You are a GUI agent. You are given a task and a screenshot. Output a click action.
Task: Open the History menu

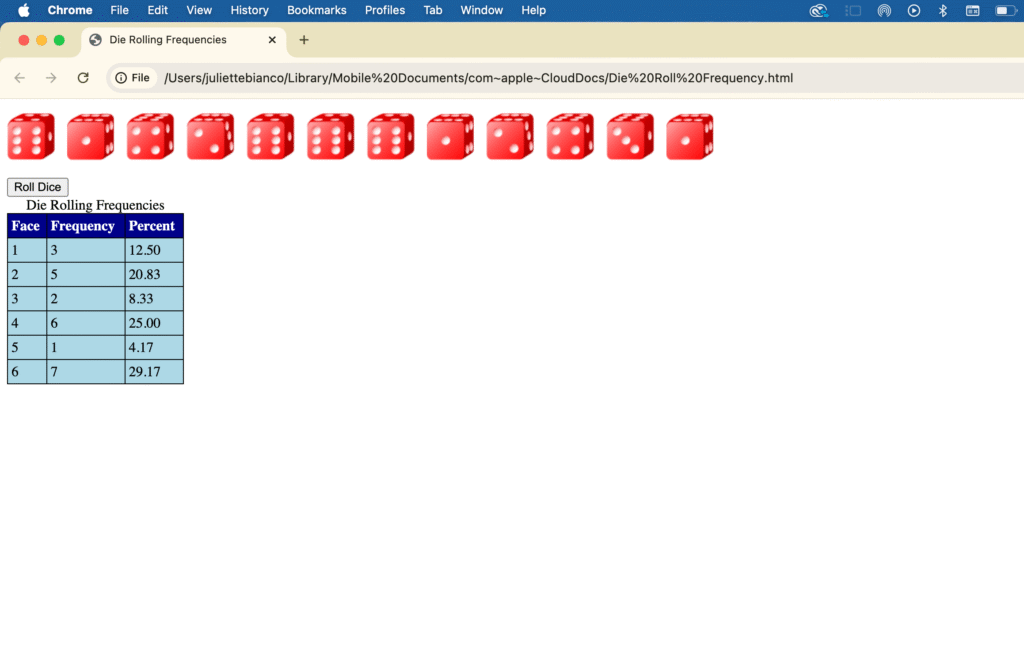249,10
